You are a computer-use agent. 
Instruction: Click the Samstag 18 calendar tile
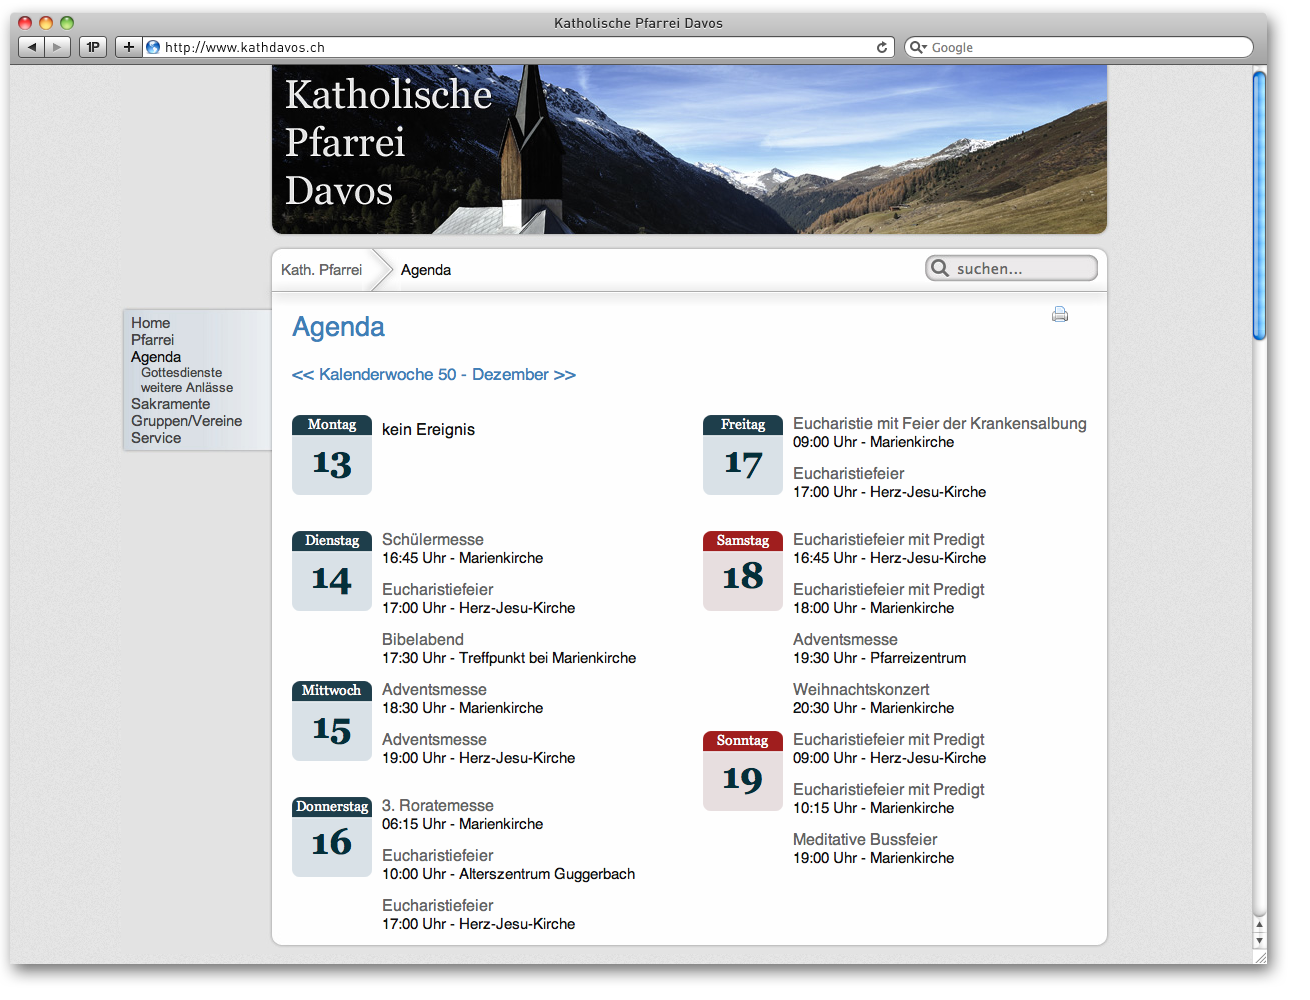(743, 570)
